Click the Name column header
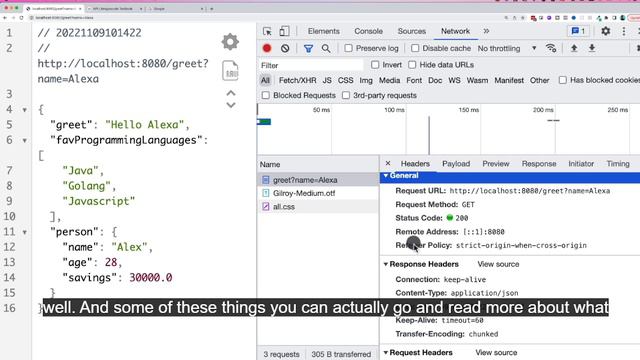 coord(318,164)
